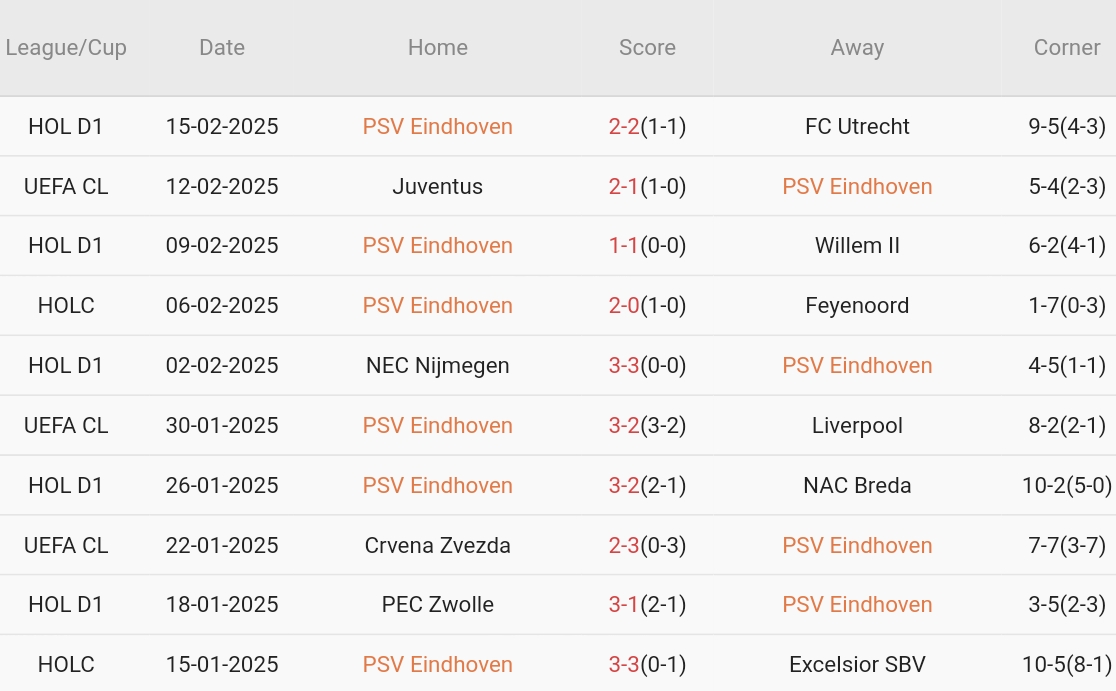
Task: Click UEFA CL label on 22-01-2025 row
Action: pos(65,546)
